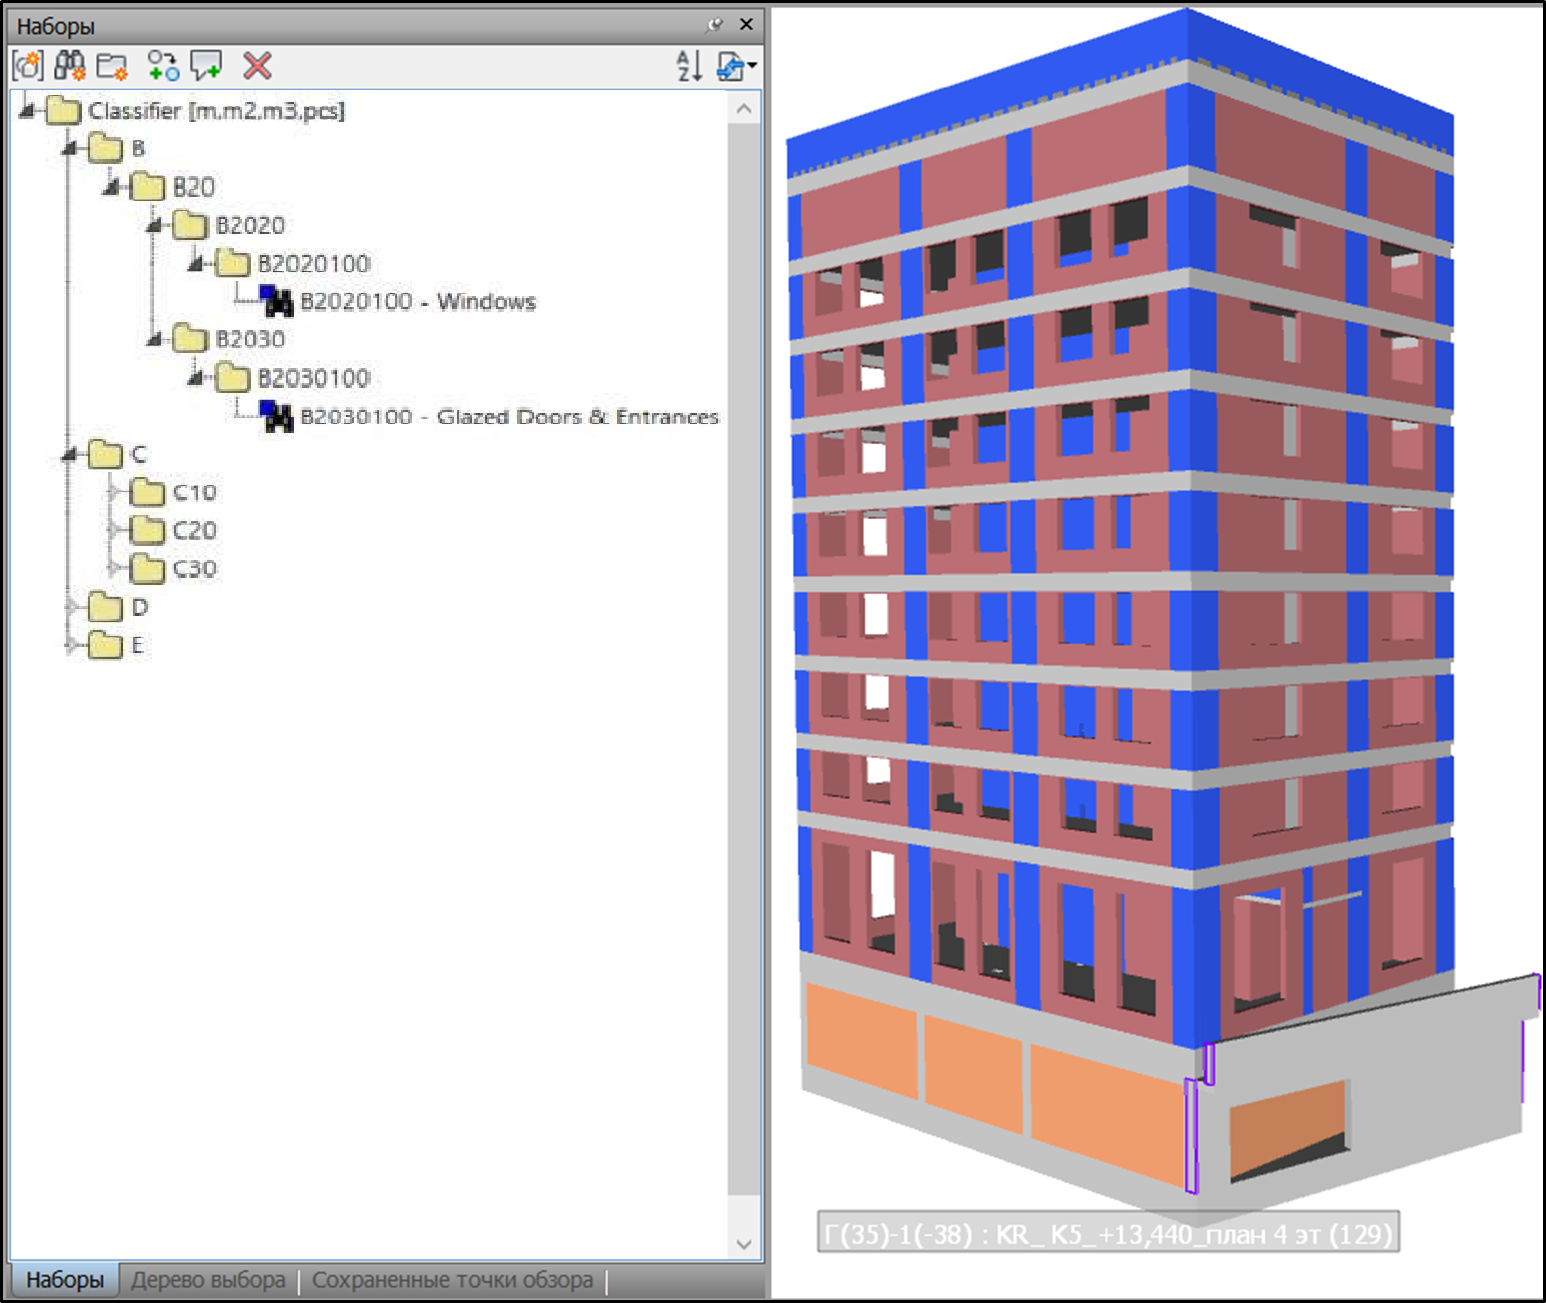Select the Classifier [m.m2.m3.pcs] root row
Image resolution: width=1546 pixels, height=1303 pixels.
pos(216,110)
